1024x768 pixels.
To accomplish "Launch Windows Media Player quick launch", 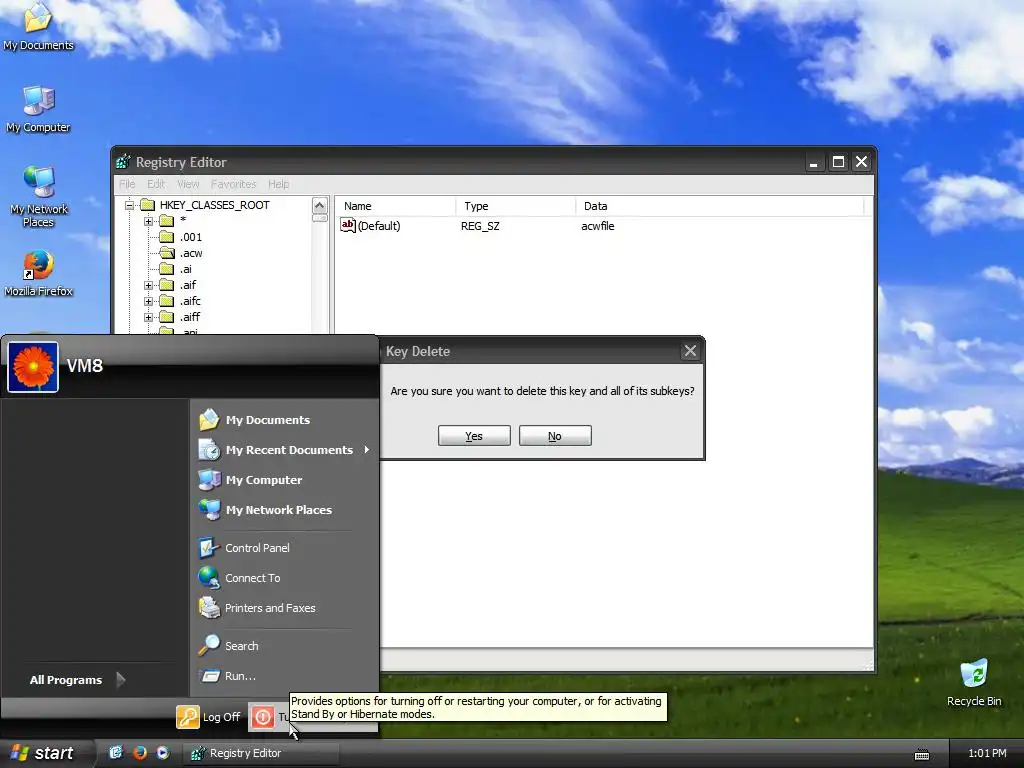I will point(163,753).
